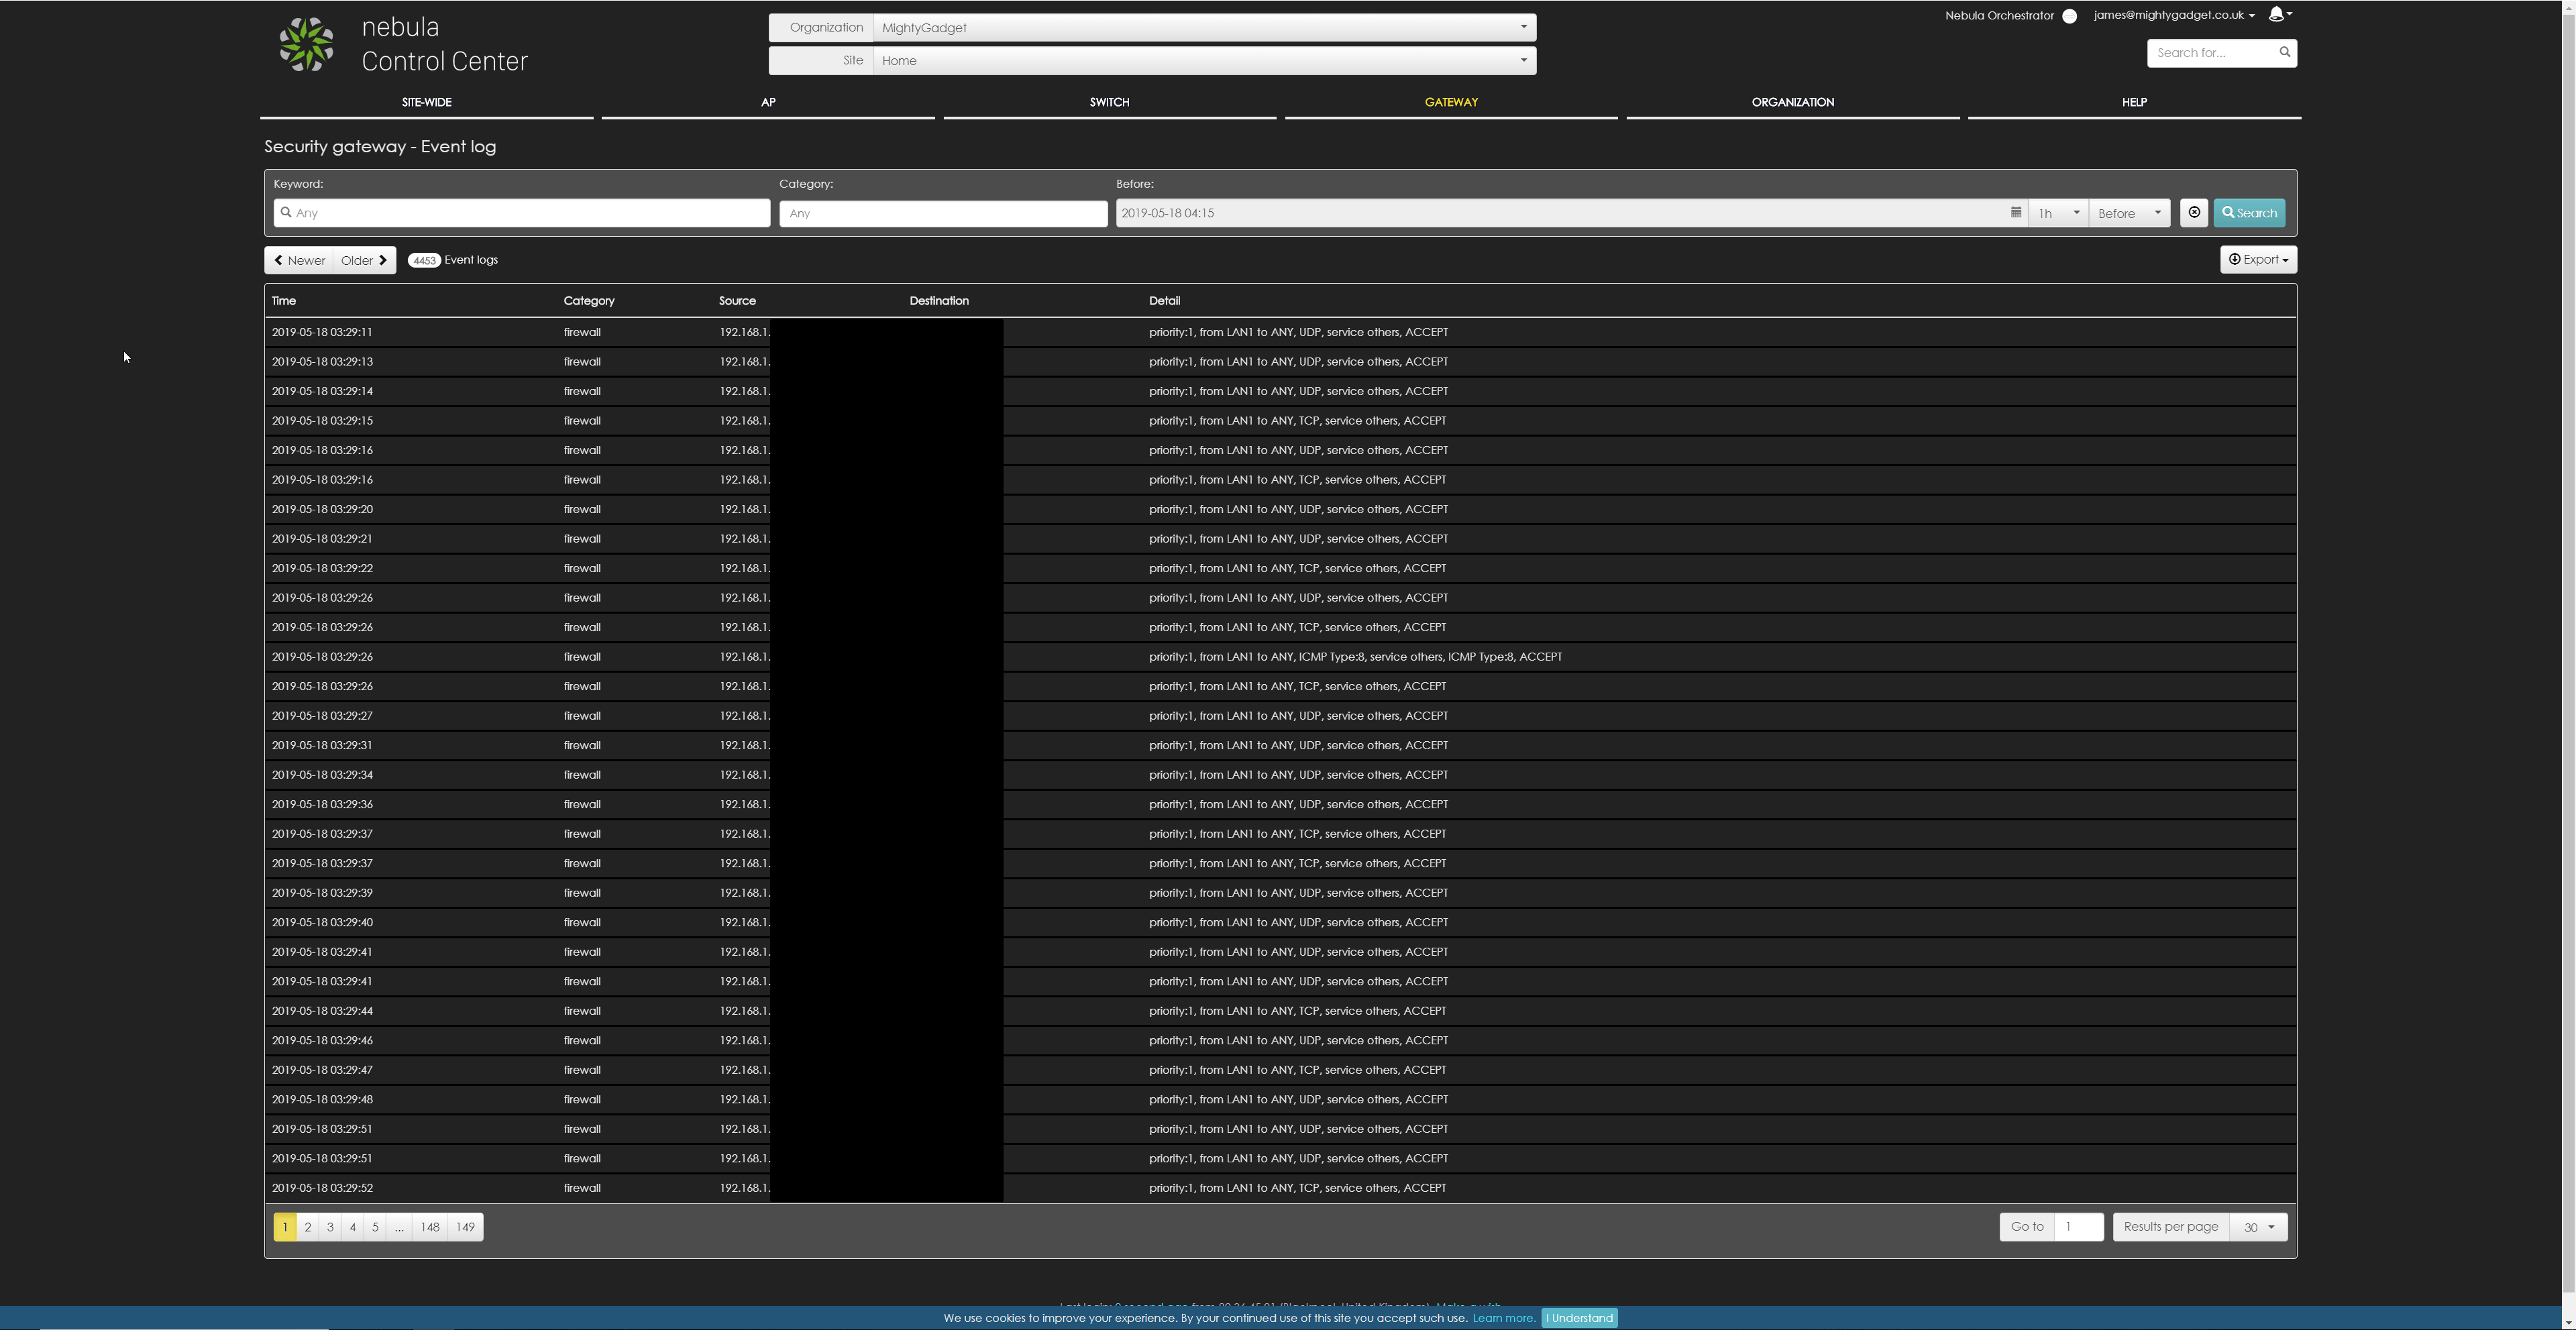2576x1330 pixels.
Task: Go to page 149 of results
Action: point(465,1227)
